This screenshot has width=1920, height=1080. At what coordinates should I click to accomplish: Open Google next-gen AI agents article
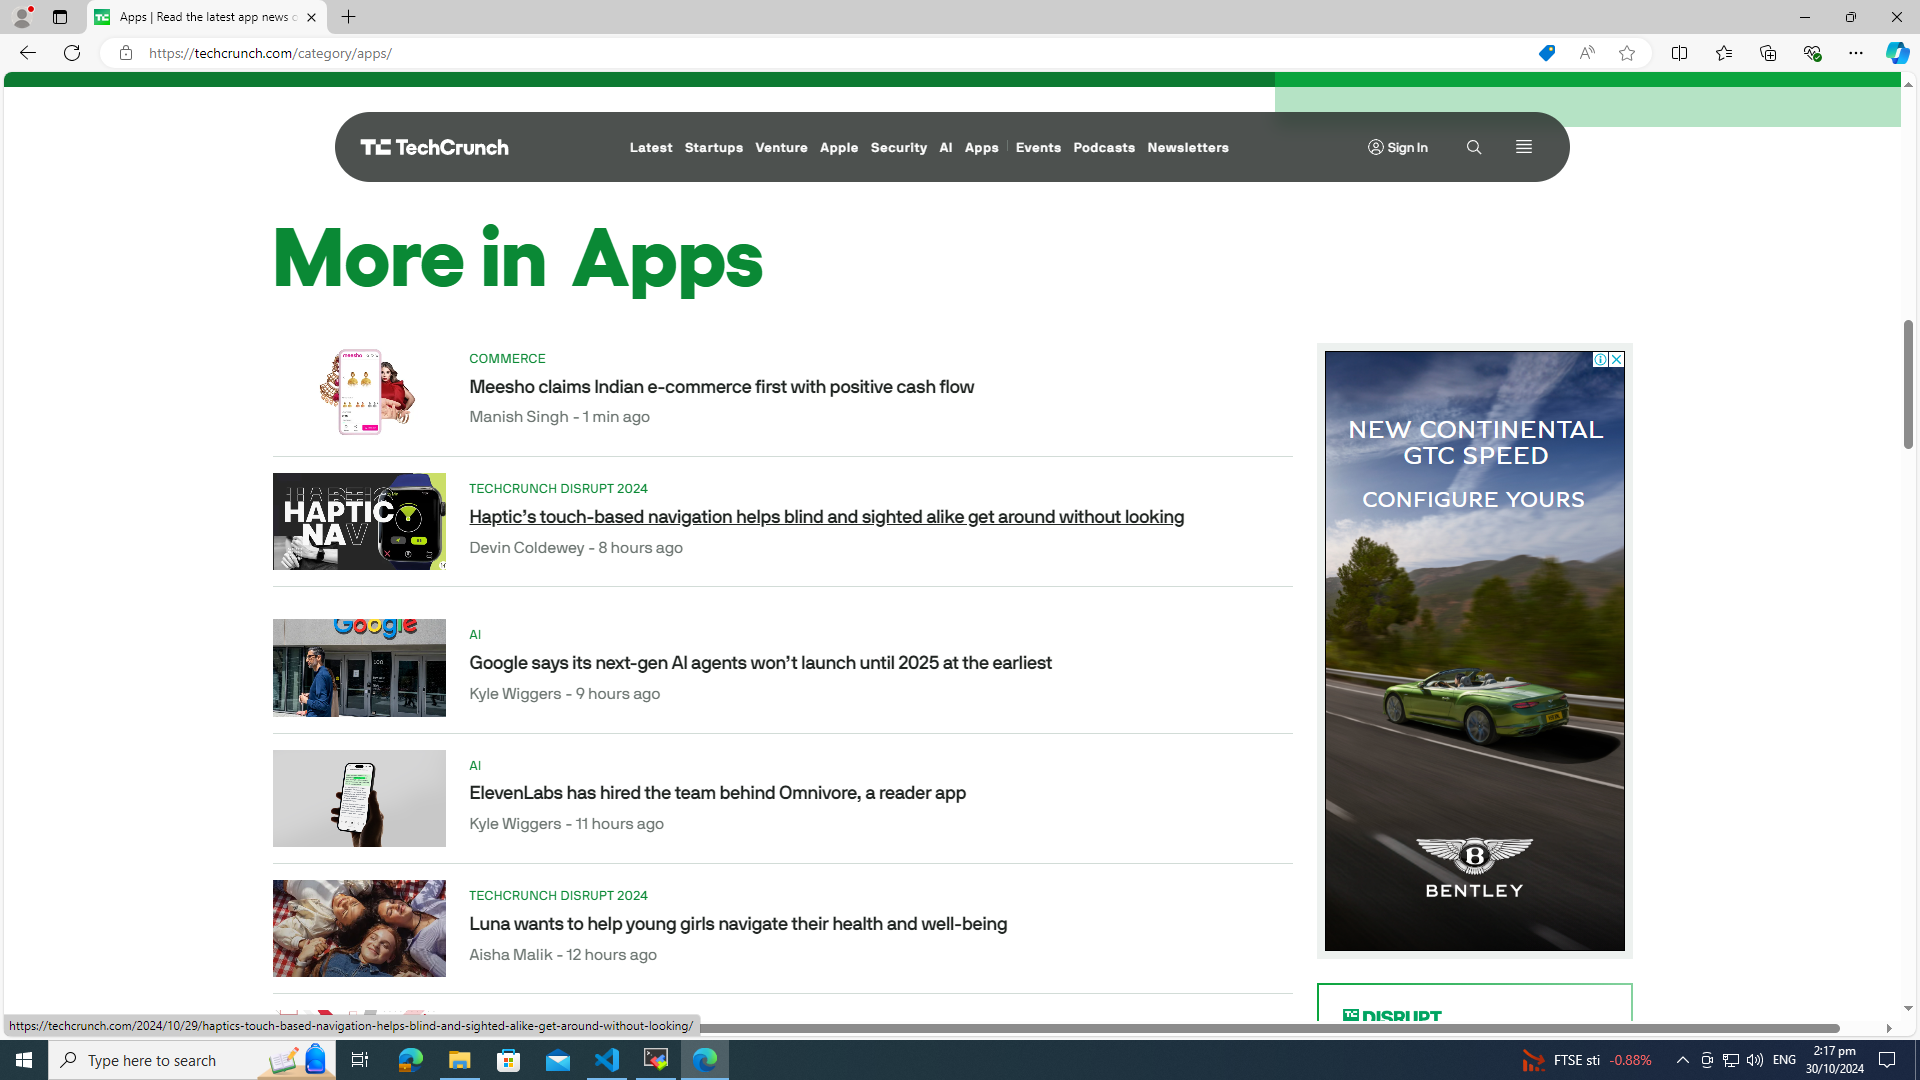tap(760, 663)
